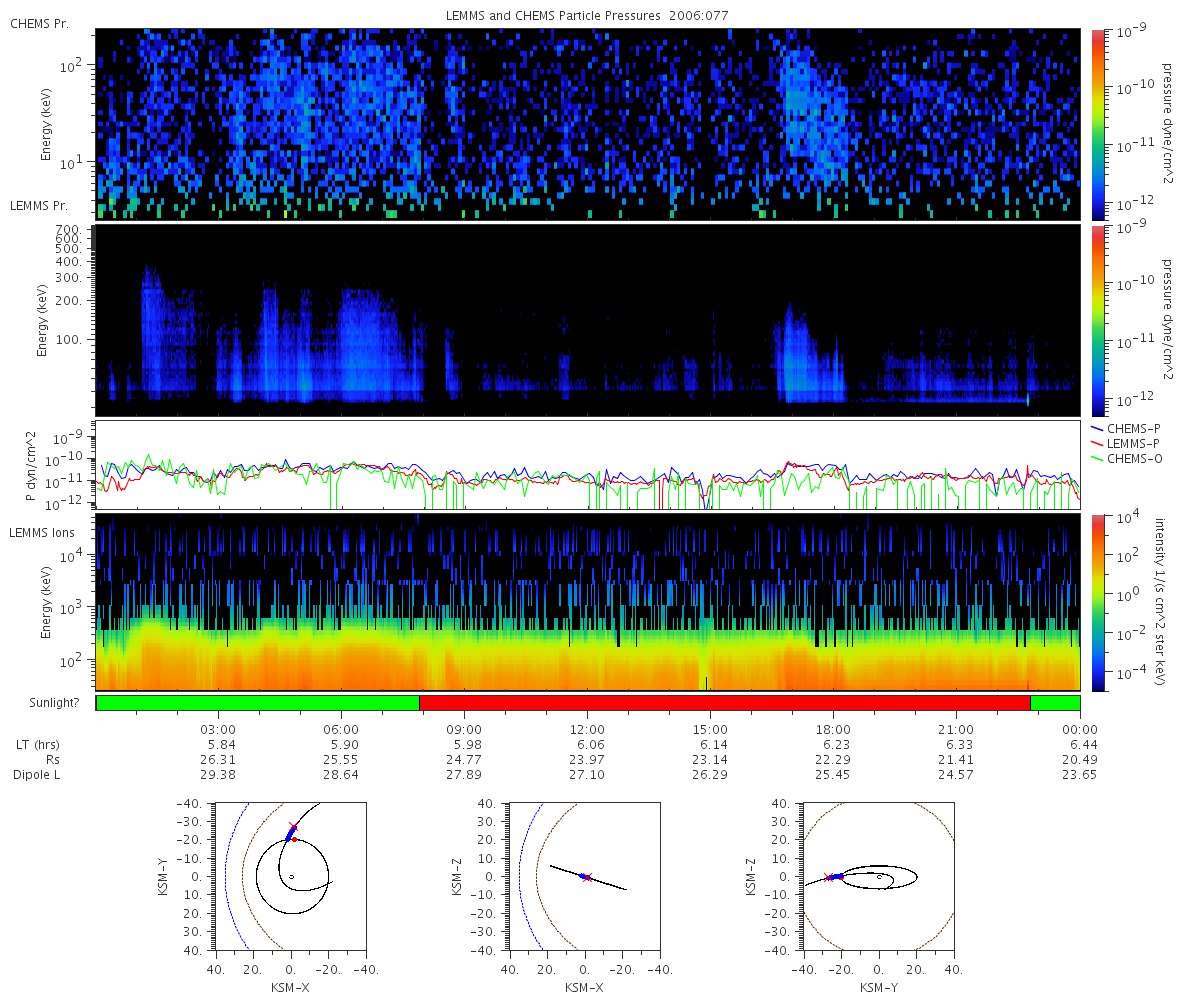
Task: Click the 03:00 time axis label
Action: (x=218, y=729)
